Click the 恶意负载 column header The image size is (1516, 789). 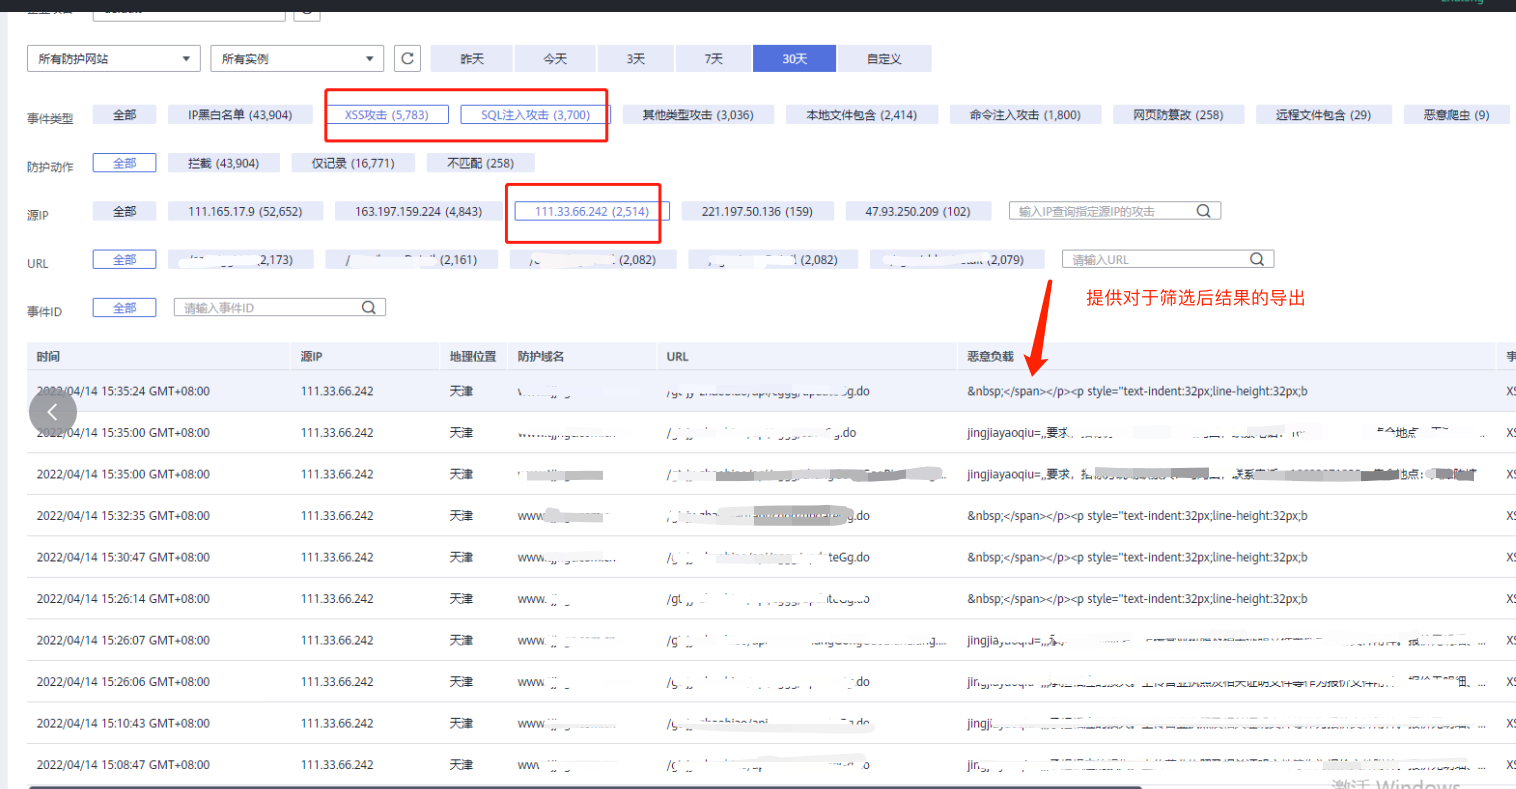[x=990, y=356]
